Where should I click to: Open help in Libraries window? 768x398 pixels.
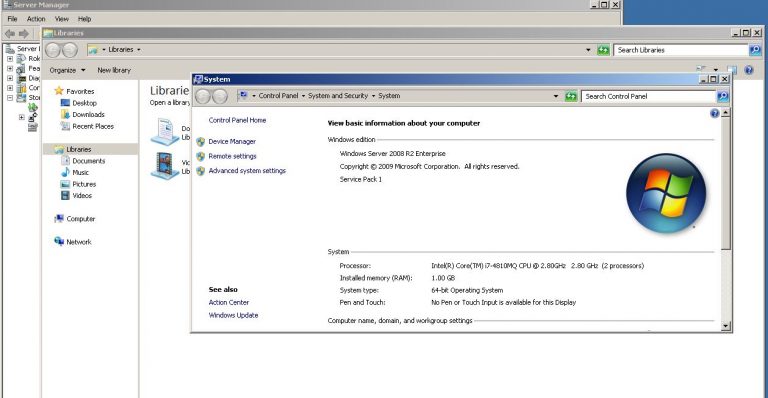[x=749, y=70]
